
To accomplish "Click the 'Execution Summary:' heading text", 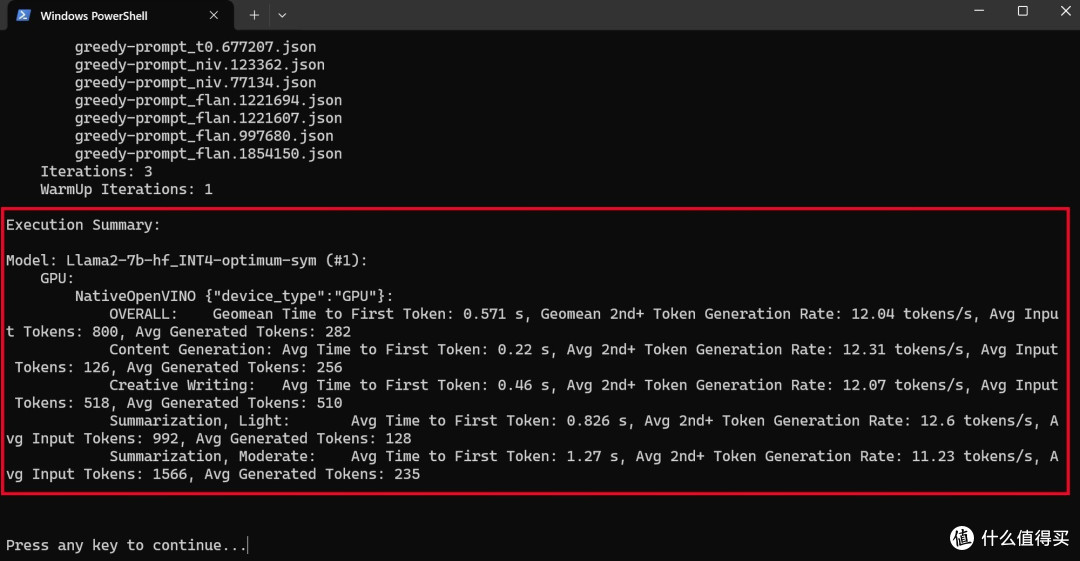I will (83, 225).
